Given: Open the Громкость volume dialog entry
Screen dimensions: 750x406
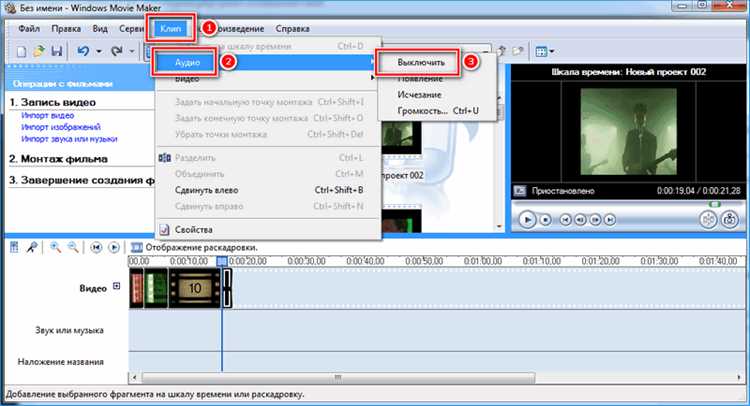Looking at the screenshot, I should [x=437, y=110].
